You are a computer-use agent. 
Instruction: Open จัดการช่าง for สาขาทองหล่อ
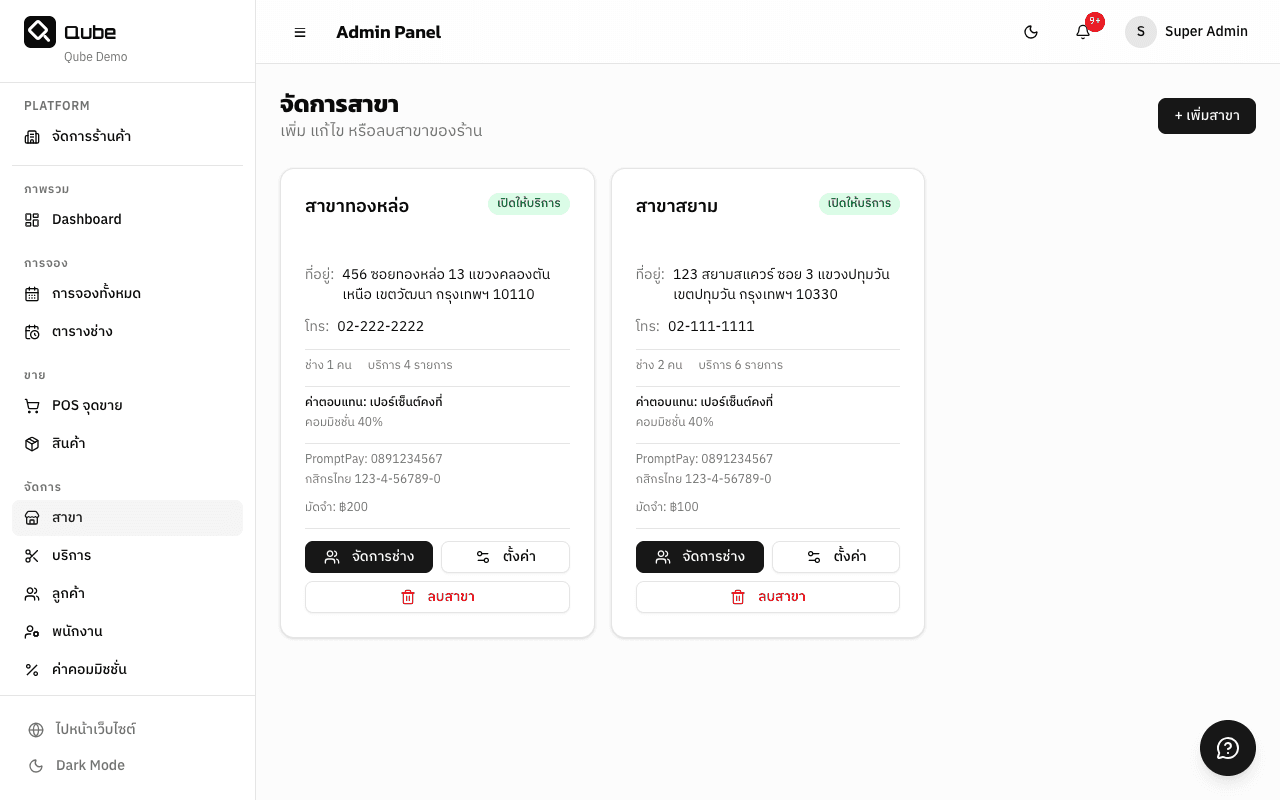(x=369, y=557)
